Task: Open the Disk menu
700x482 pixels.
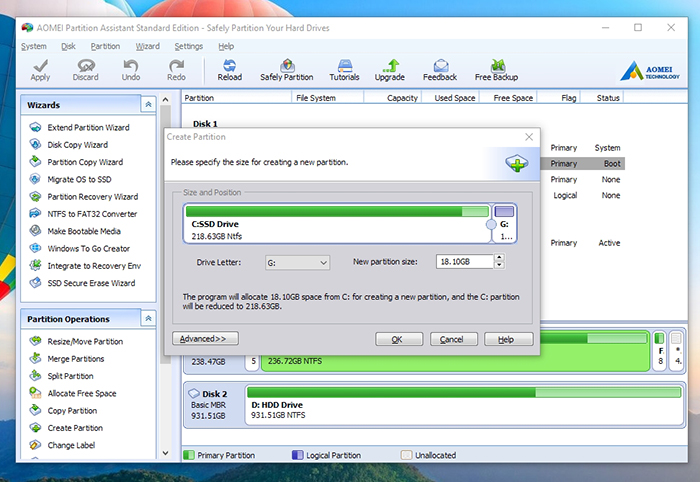Action: point(68,46)
